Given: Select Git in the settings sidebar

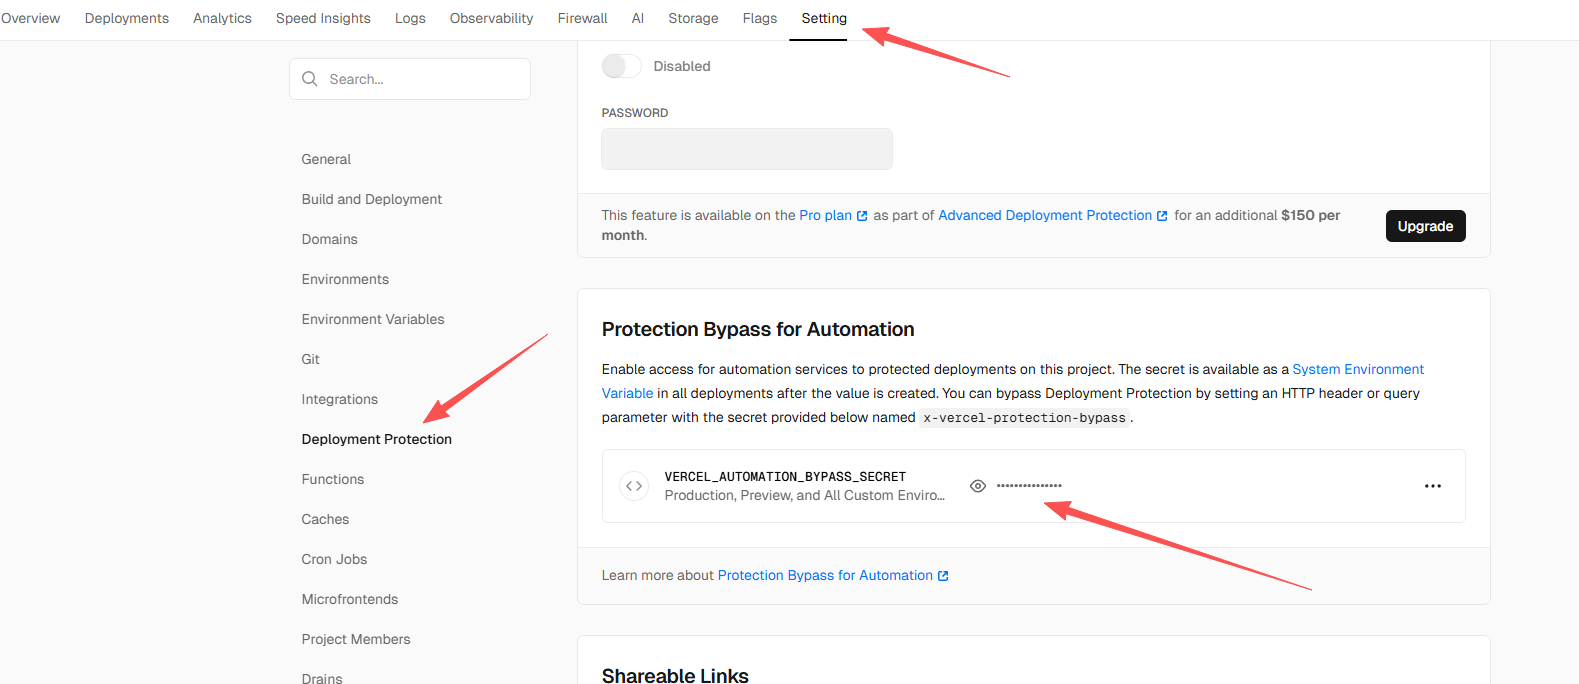Looking at the screenshot, I should [310, 359].
